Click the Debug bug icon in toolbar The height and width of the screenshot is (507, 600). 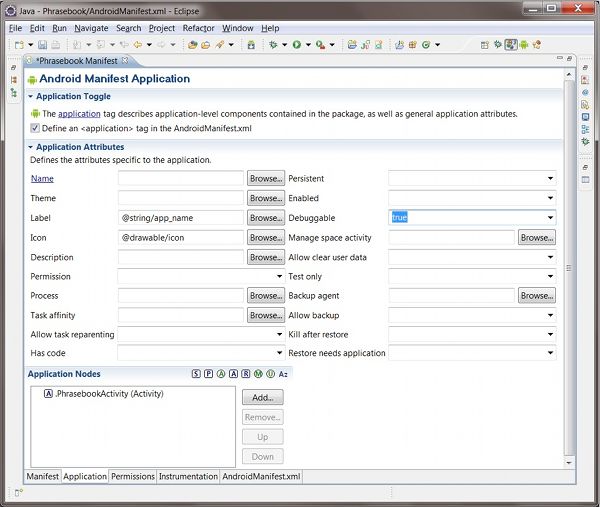(273, 45)
